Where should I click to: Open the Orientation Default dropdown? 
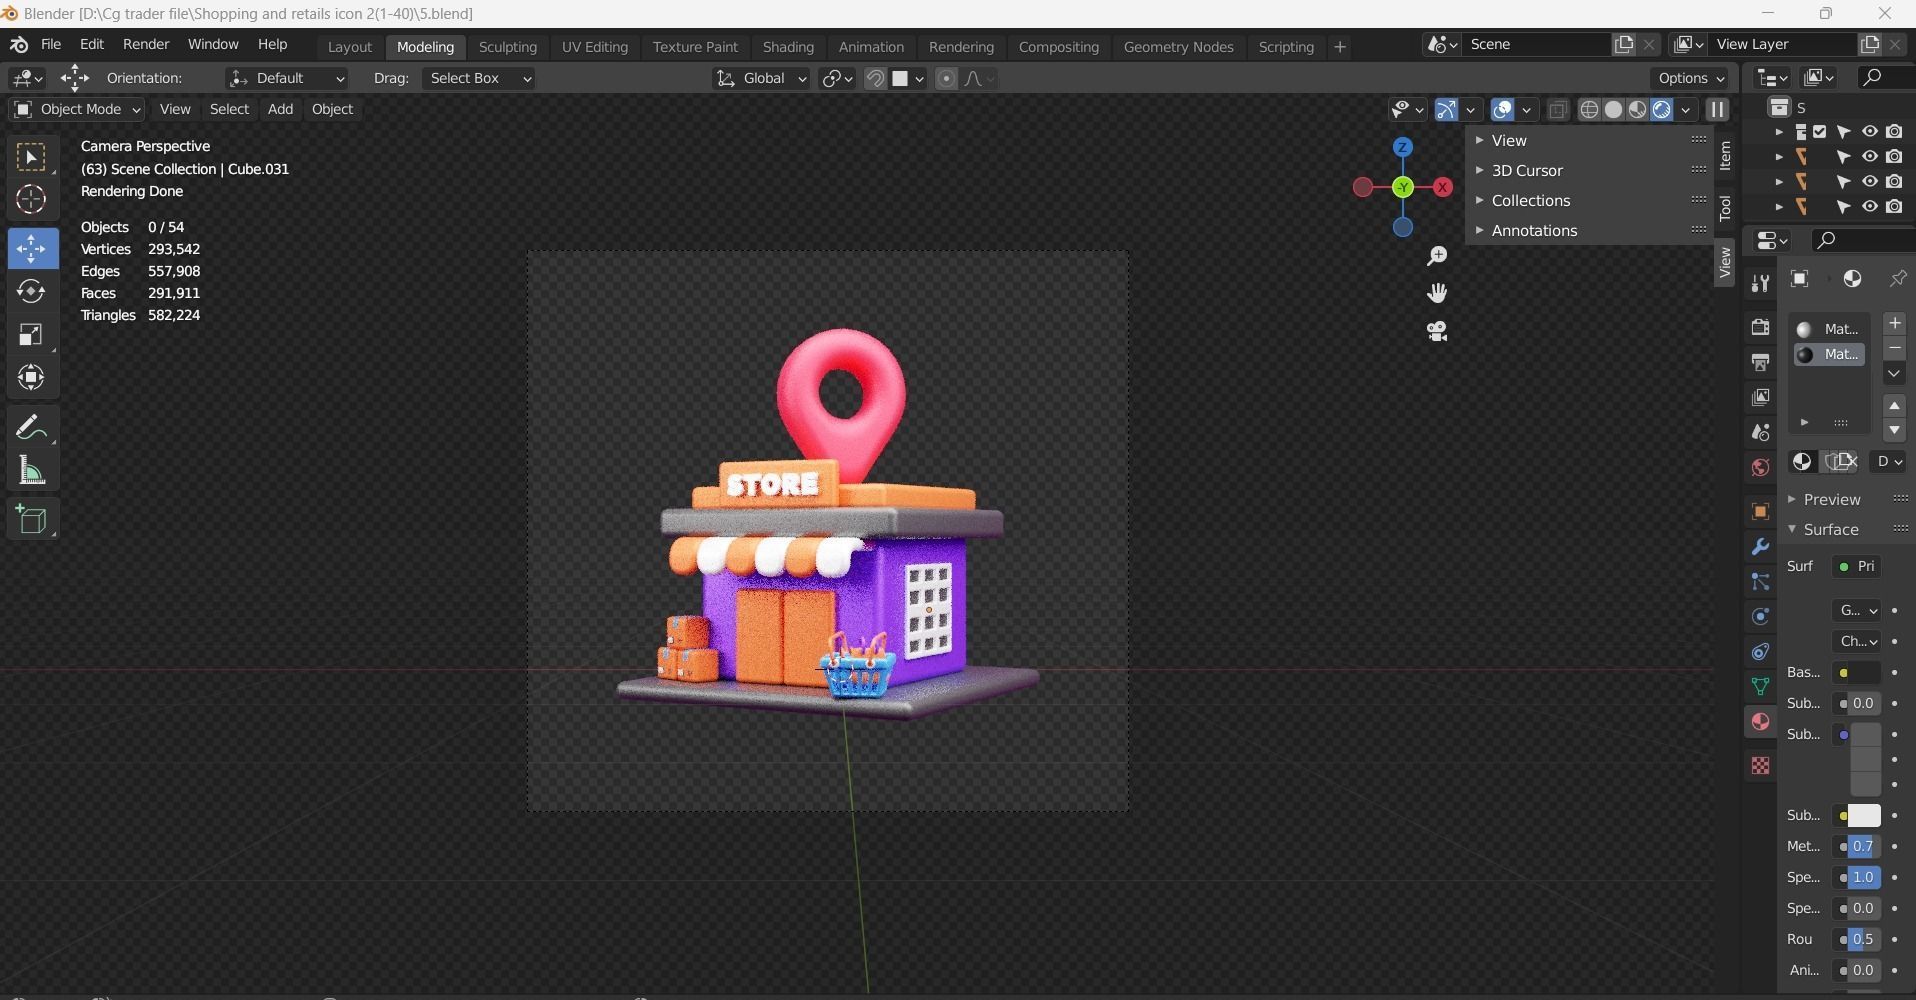click(286, 79)
